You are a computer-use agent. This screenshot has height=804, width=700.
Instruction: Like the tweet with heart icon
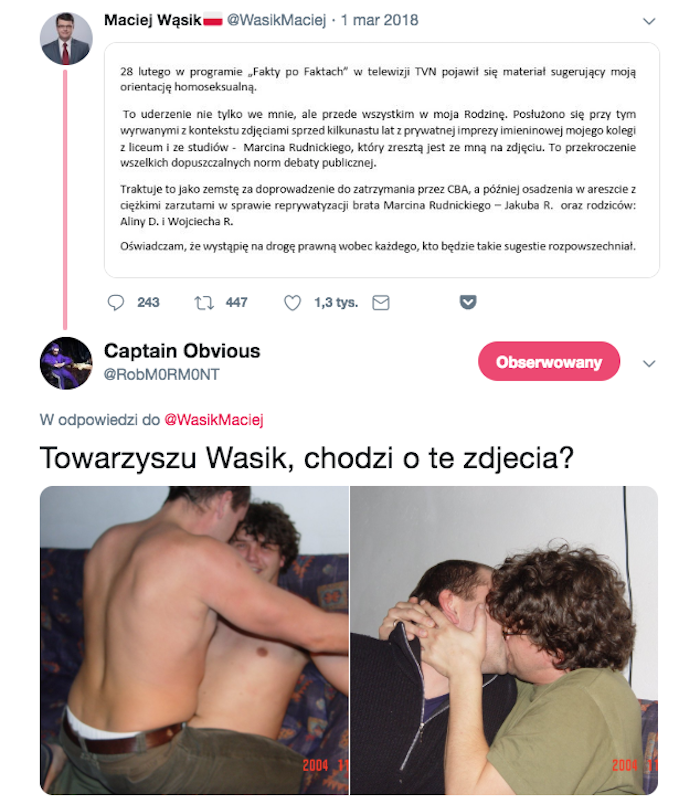click(x=292, y=303)
